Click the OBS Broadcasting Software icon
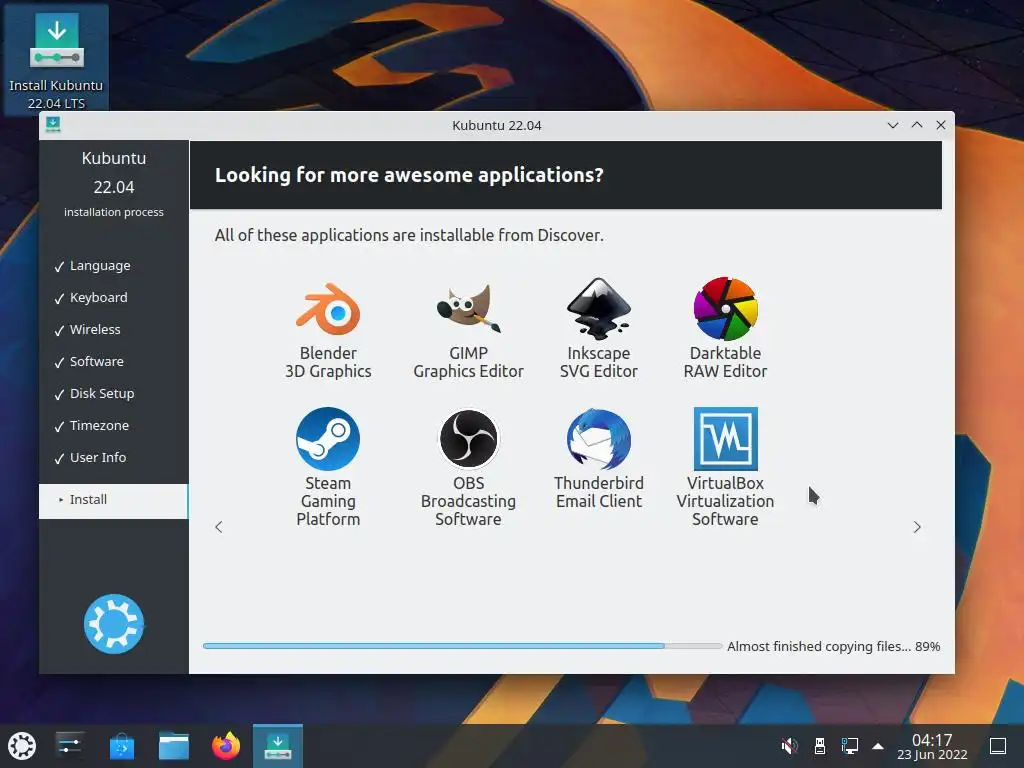The image size is (1024, 768). [468, 439]
